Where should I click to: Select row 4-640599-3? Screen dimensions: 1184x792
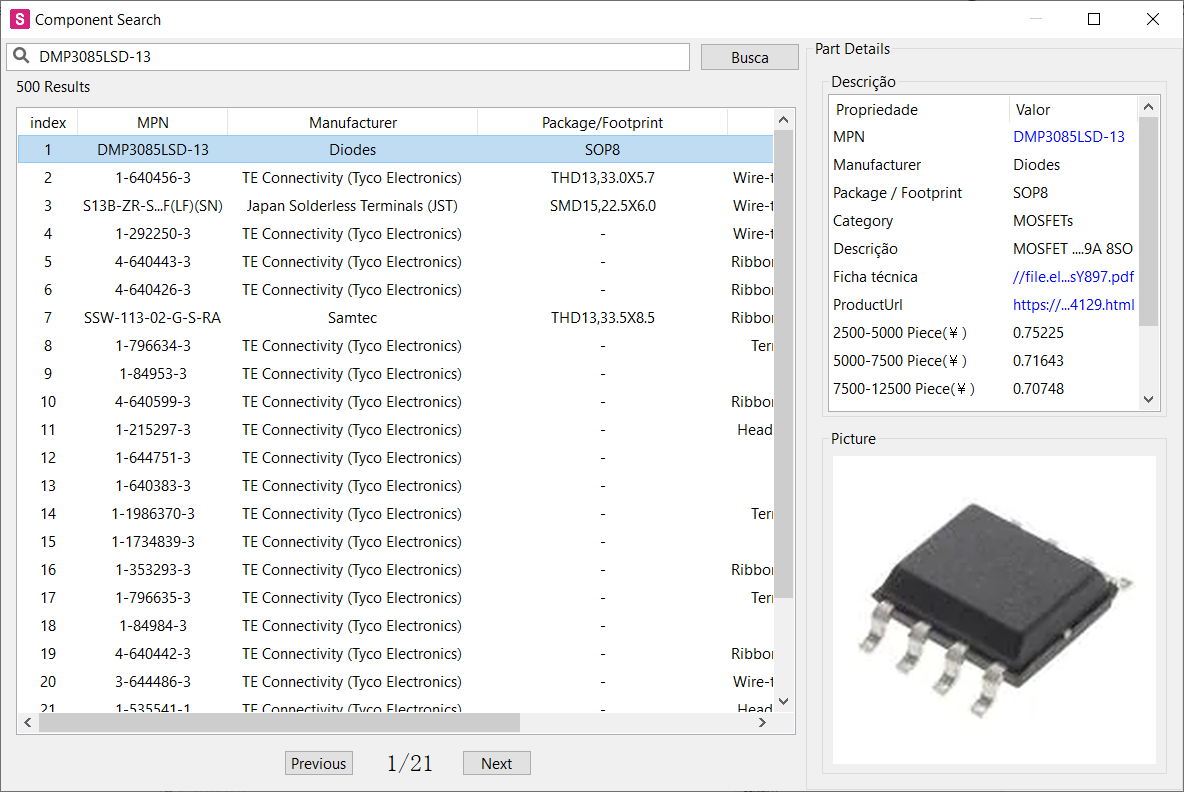coord(396,402)
